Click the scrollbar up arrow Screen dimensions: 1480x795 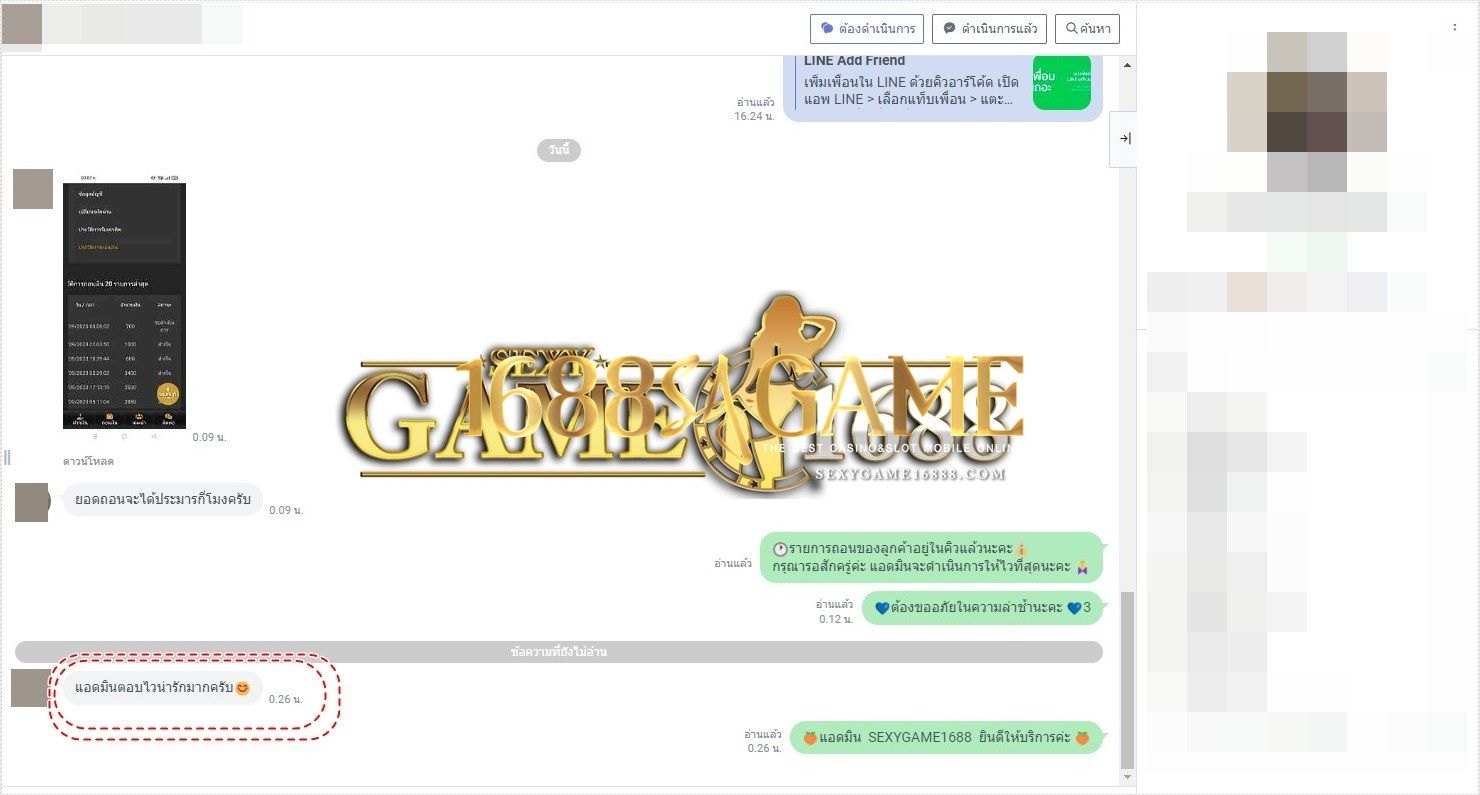[1128, 65]
